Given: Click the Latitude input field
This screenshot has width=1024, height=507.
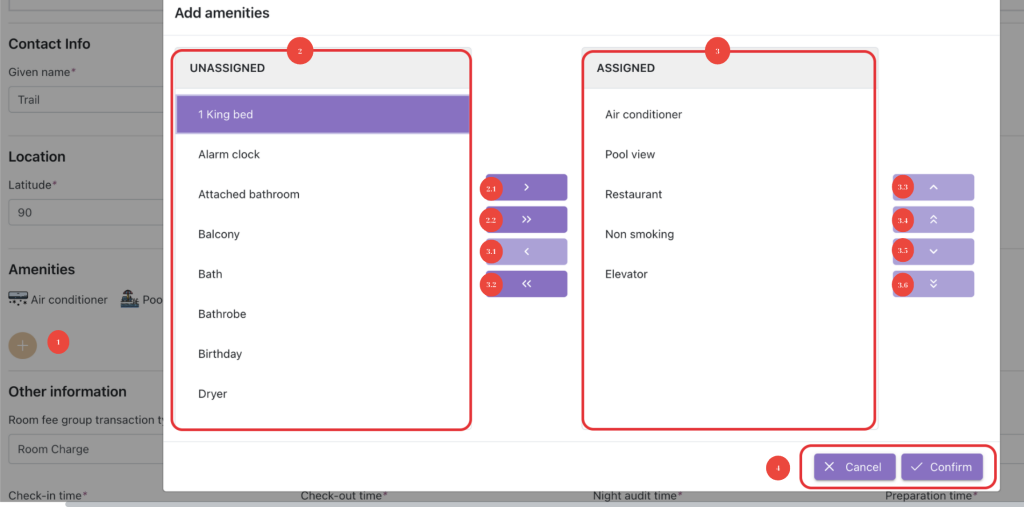Looking at the screenshot, I should pyautogui.click(x=85, y=213).
